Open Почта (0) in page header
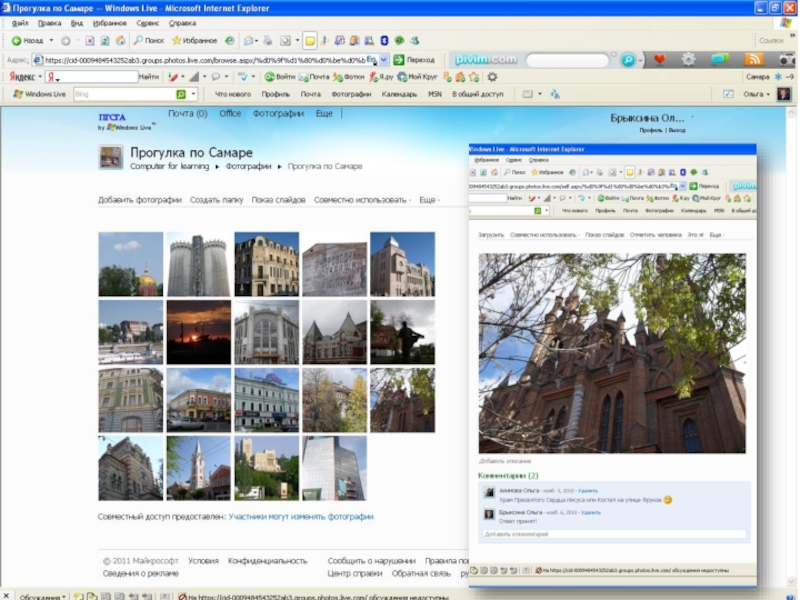 point(188,114)
